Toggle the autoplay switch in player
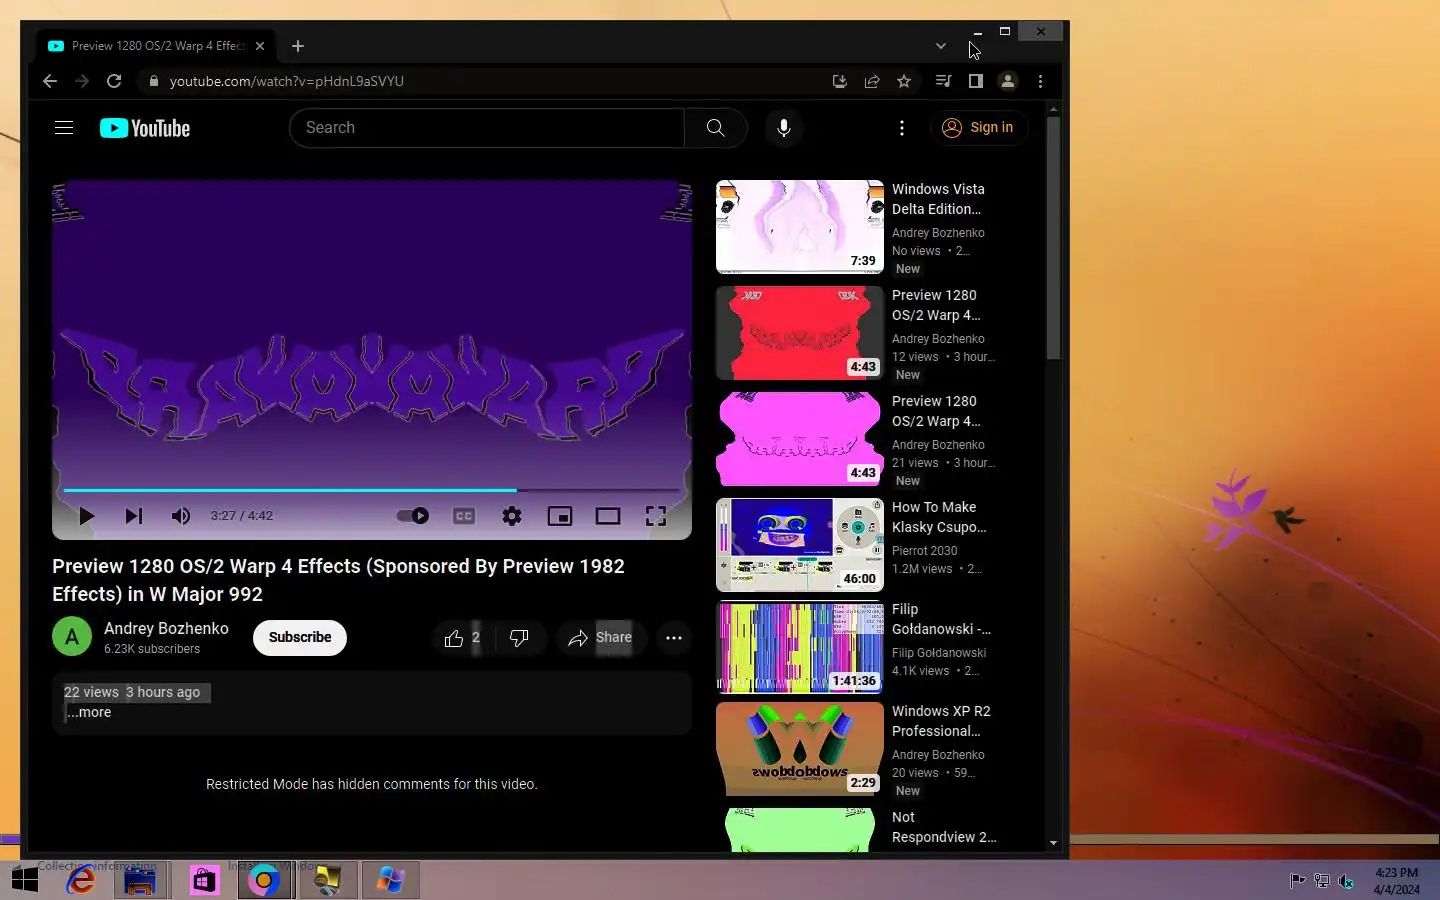Viewport: 1440px width, 900px height. [x=413, y=516]
